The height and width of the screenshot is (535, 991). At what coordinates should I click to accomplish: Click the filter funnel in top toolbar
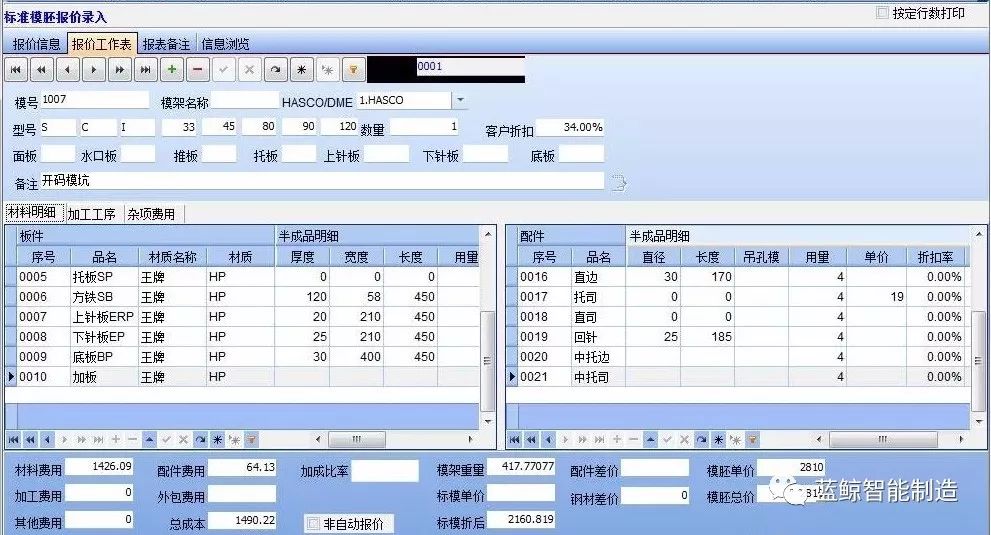(x=353, y=69)
